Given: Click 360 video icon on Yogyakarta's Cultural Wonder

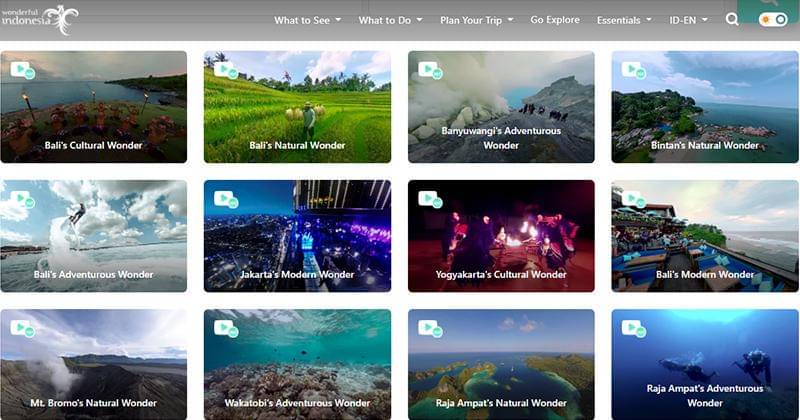Looking at the screenshot, I should 430,199.
